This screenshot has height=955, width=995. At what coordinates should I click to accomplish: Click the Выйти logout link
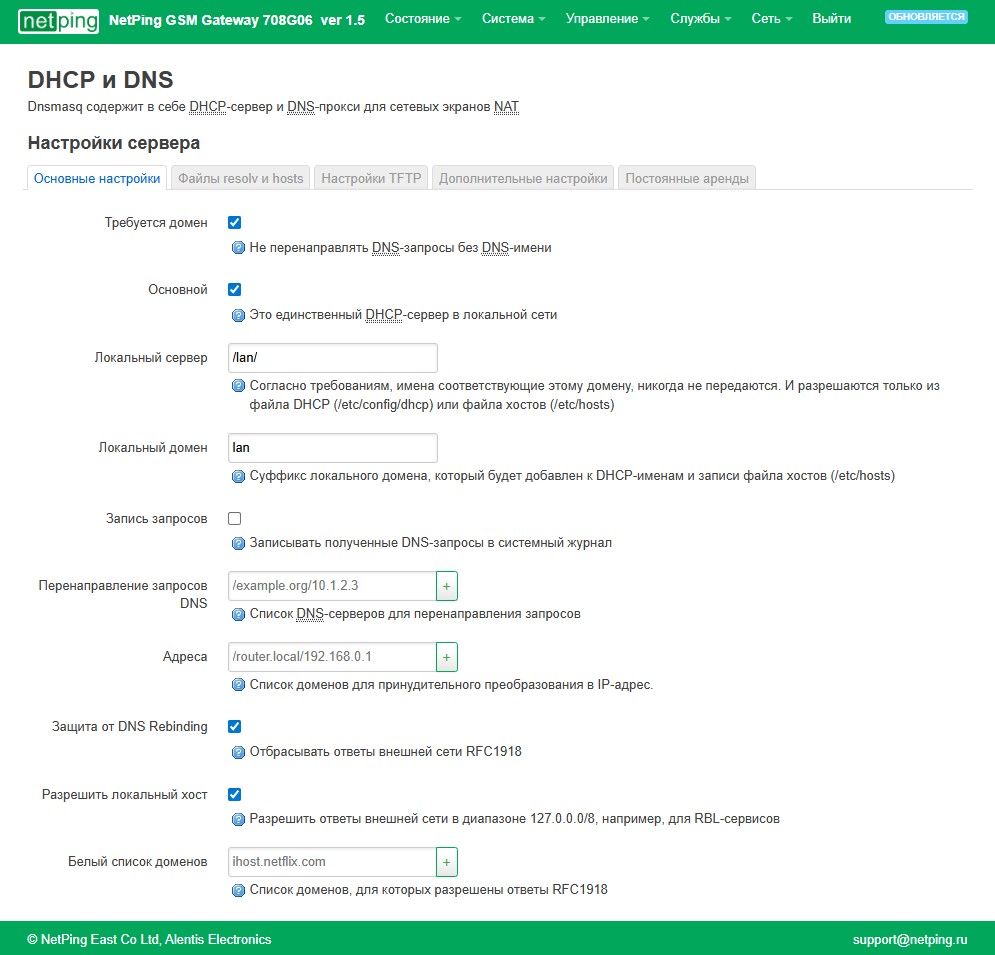[x=832, y=19]
